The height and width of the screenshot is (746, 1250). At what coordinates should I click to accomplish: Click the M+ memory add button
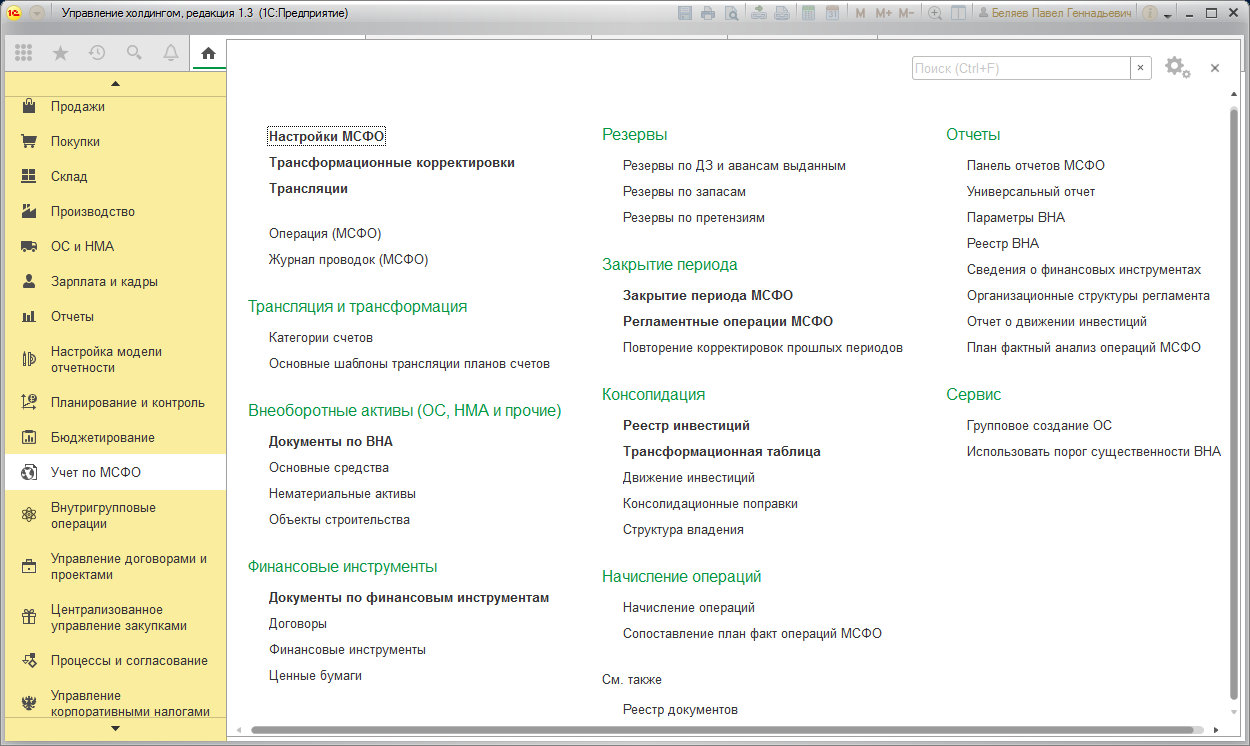click(883, 14)
